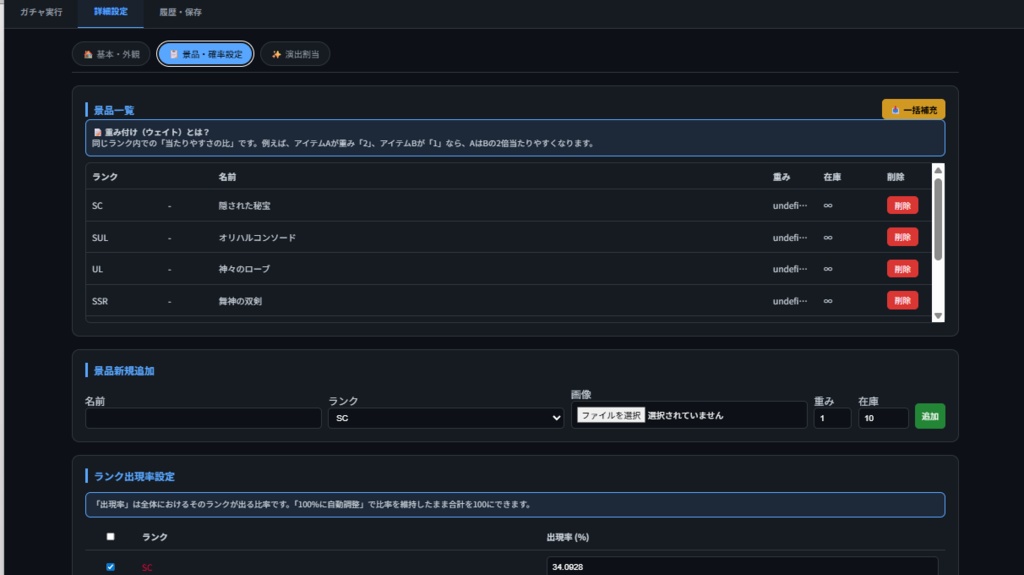1024x575 pixels.
Task: Click the オリハルコンソード name cell
Action: tap(257, 237)
